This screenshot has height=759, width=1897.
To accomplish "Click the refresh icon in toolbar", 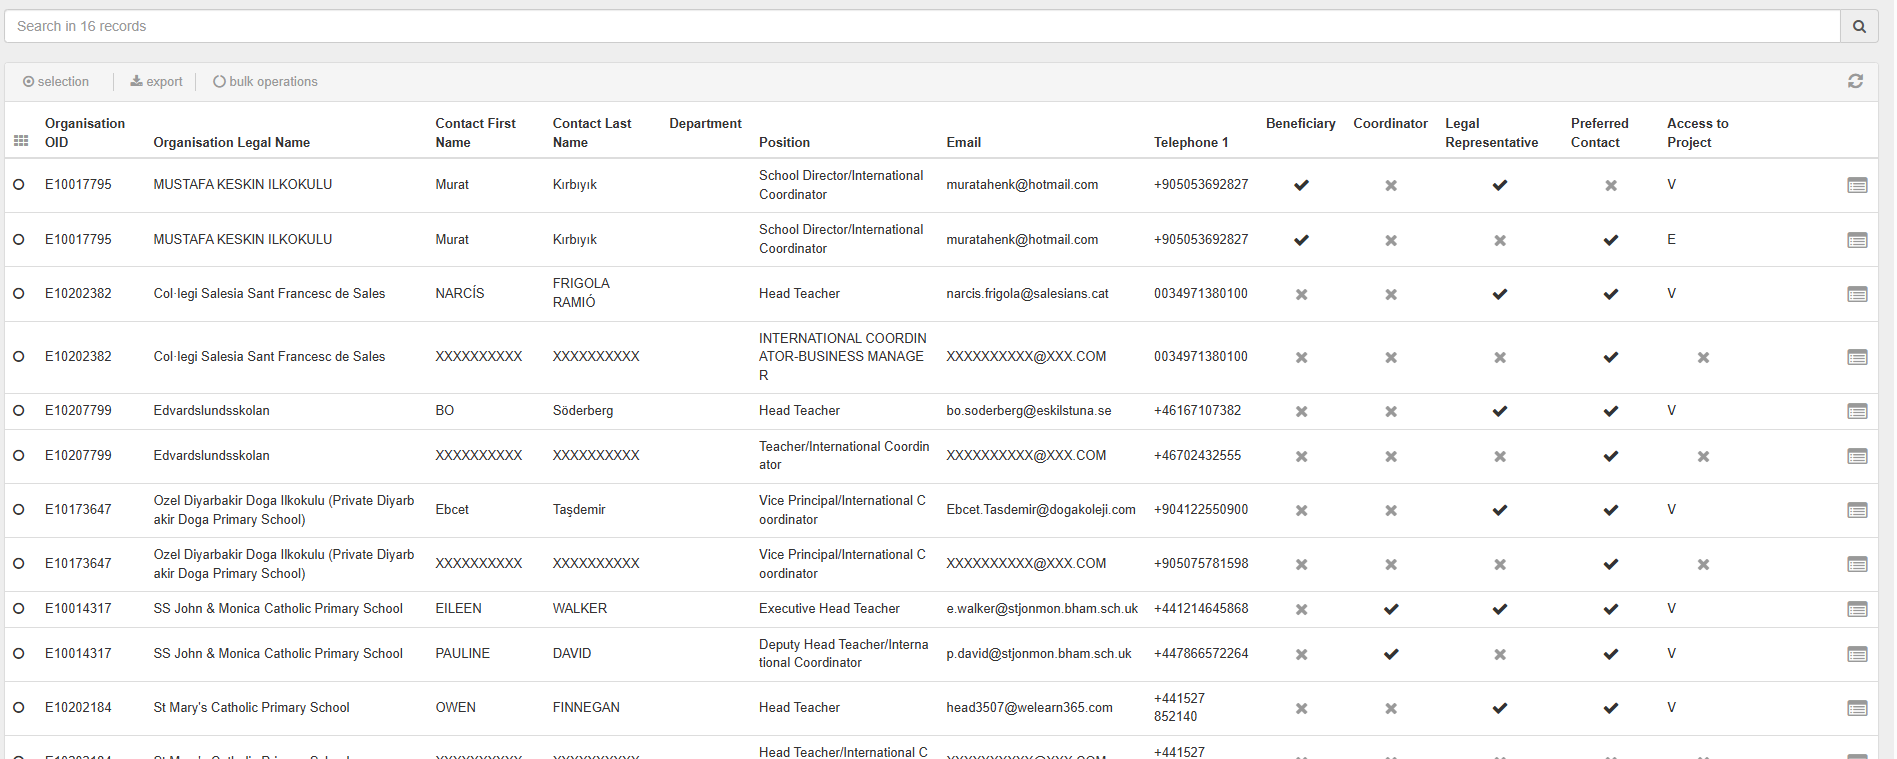I will click(x=1855, y=81).
